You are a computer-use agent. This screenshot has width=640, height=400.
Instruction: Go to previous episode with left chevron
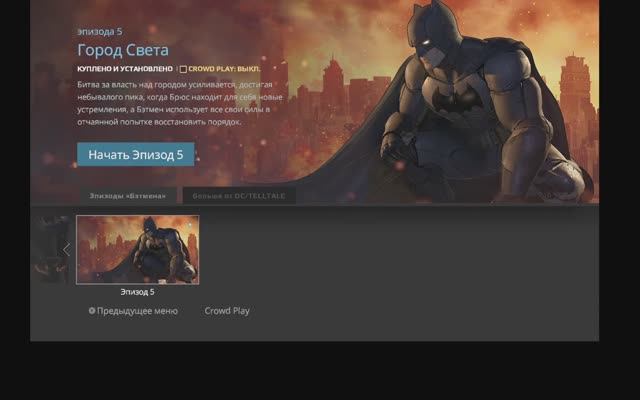click(67, 249)
